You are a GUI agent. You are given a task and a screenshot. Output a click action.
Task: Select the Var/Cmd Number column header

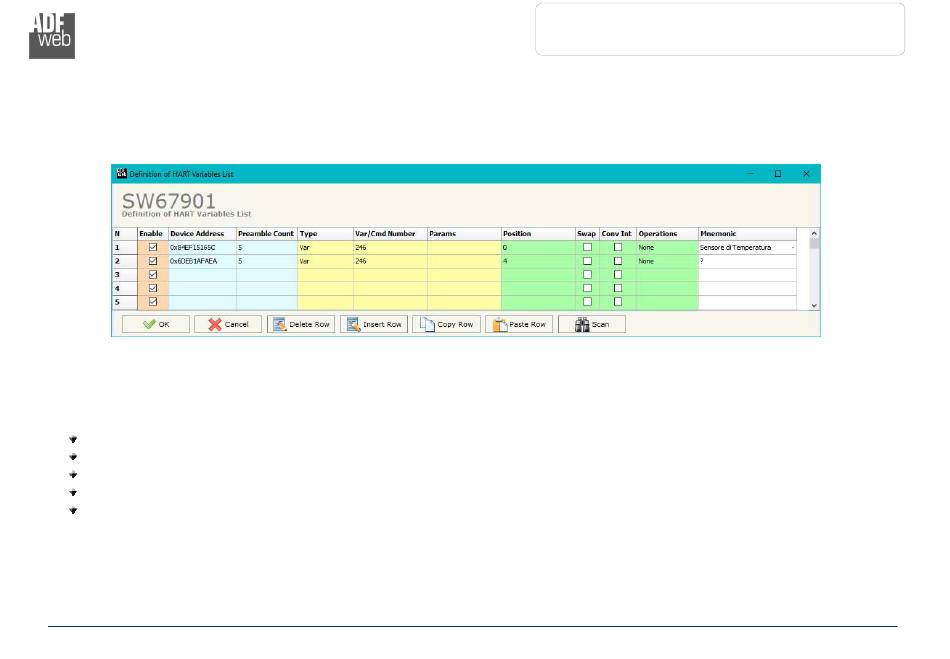coord(390,234)
